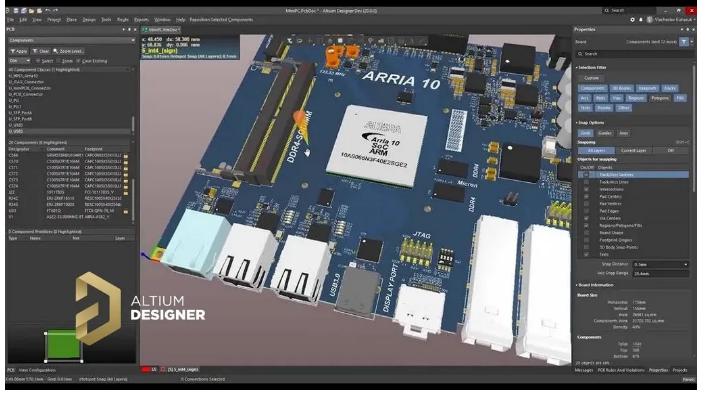Open the Reports menu
The width and height of the screenshot is (710, 393).
(x=141, y=20)
